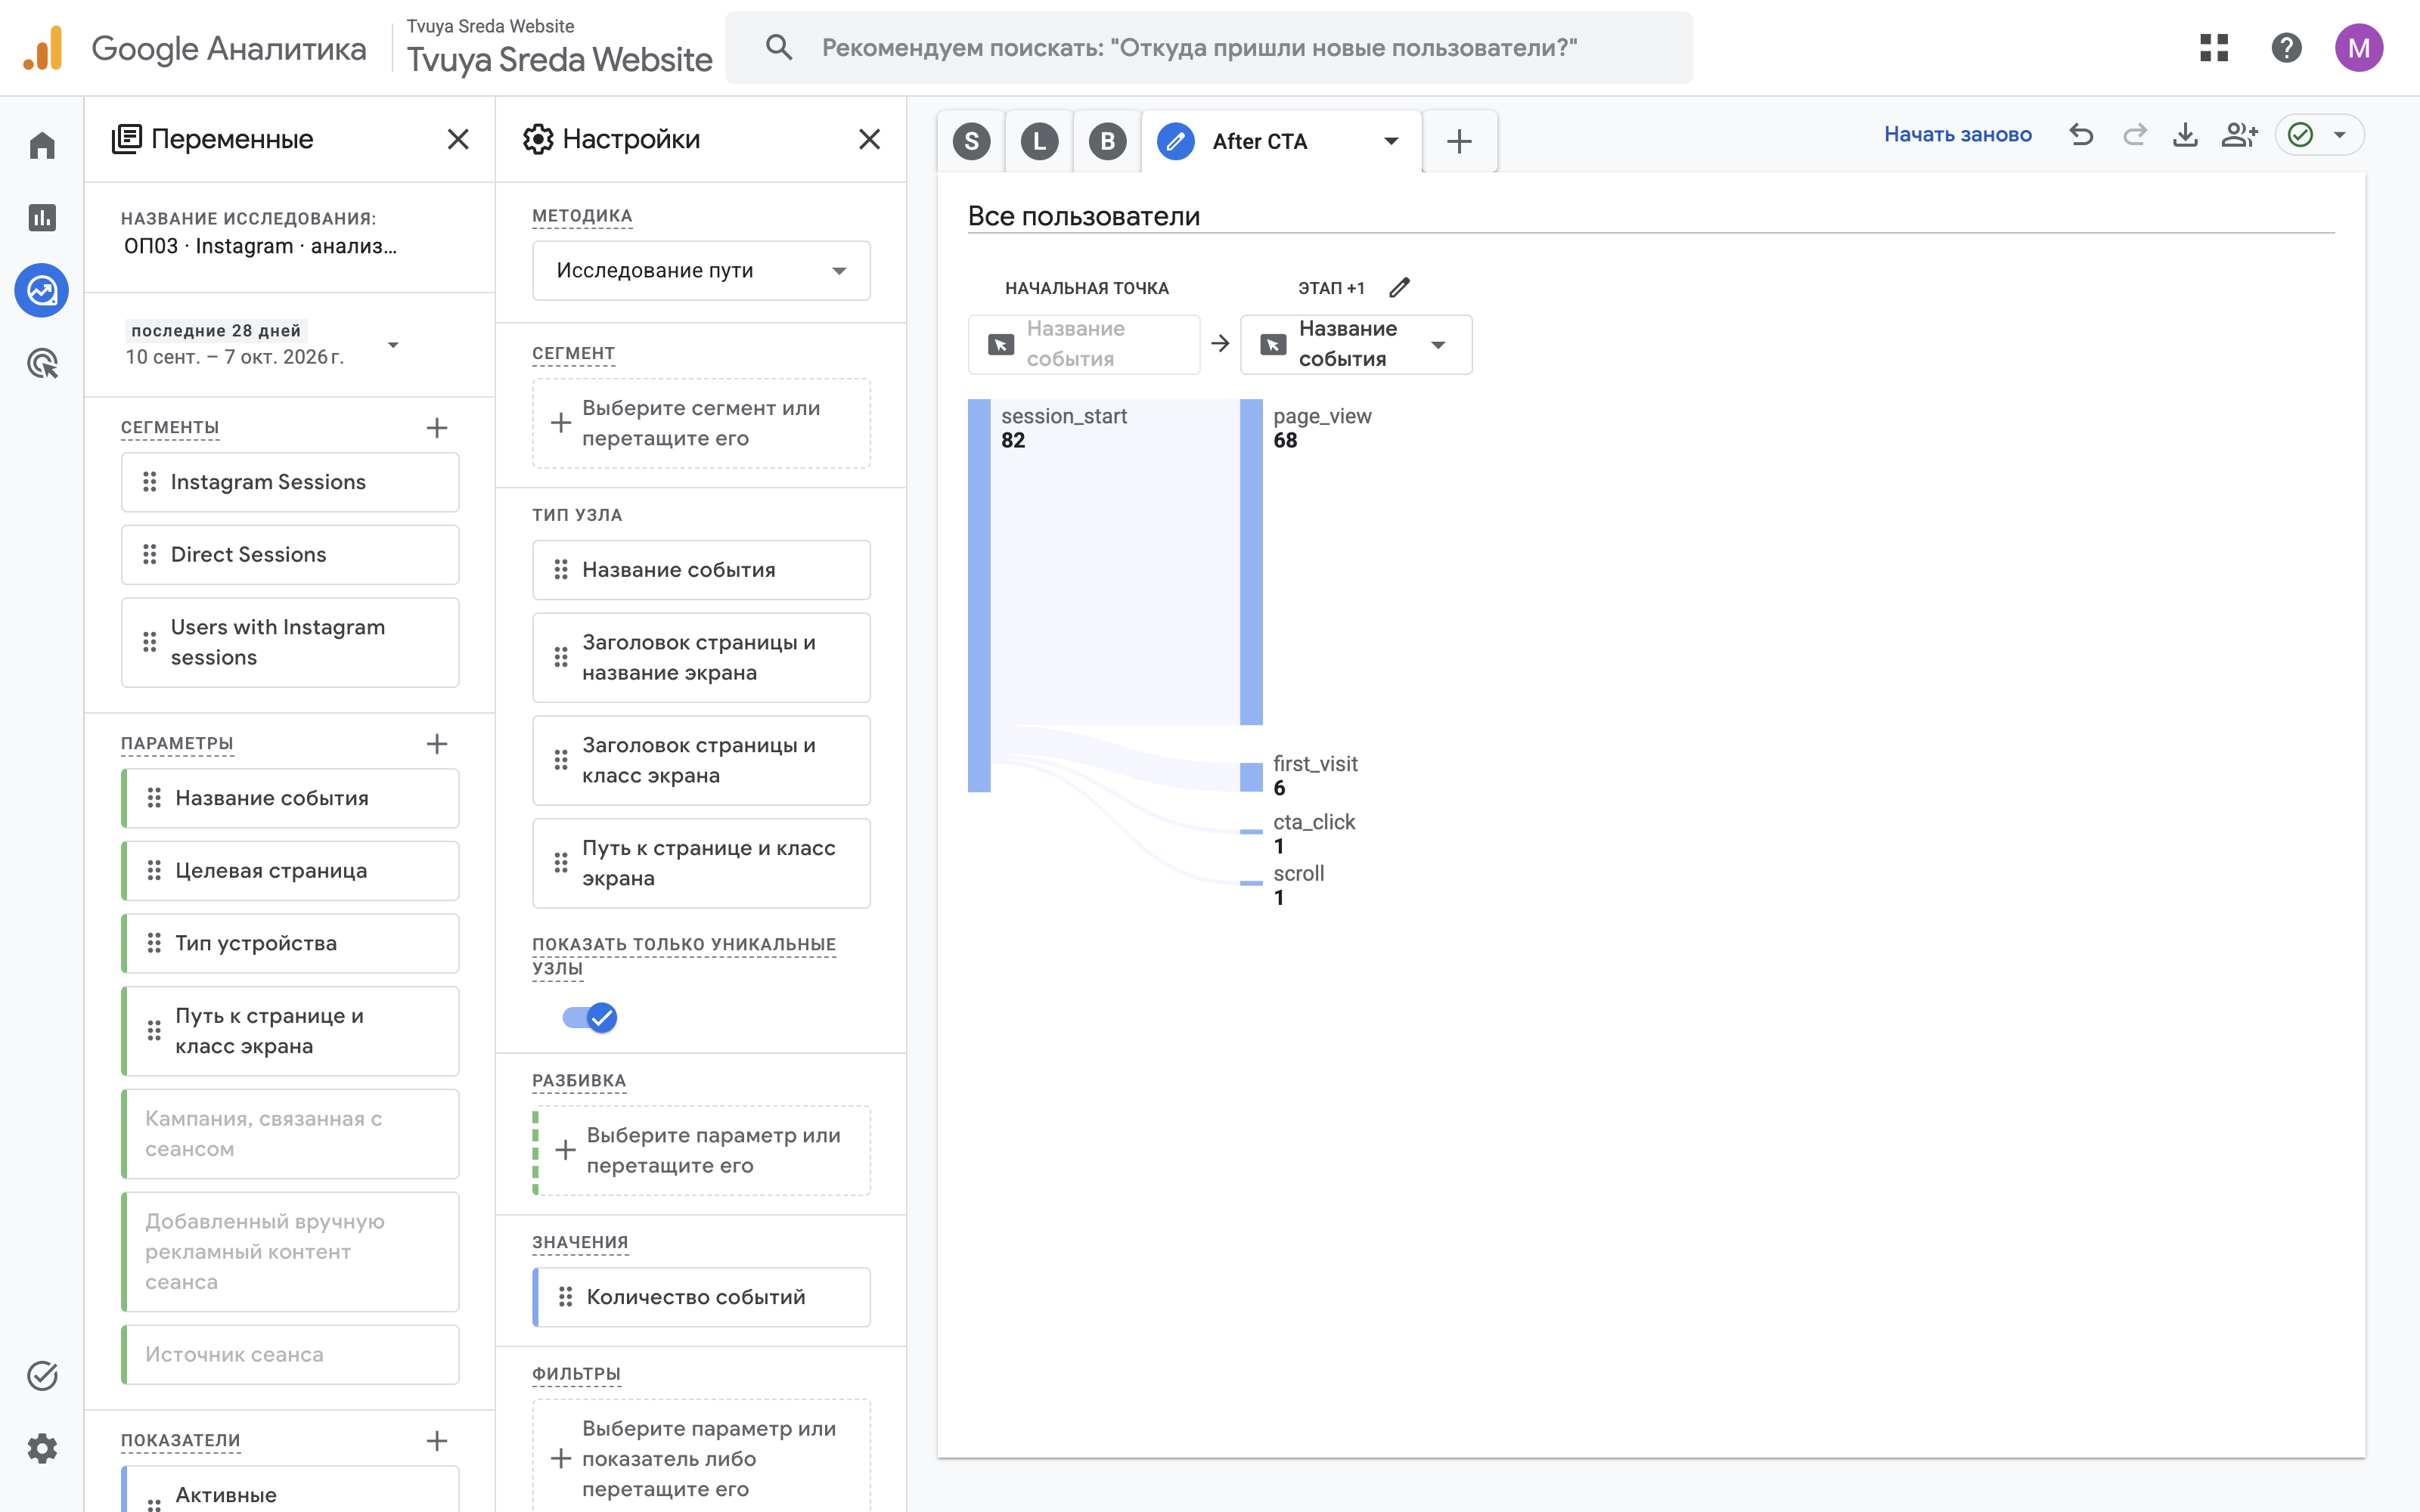Open the last 28 days date range dropdown
Viewport: 2420px width, 1512px height.
tap(262, 344)
